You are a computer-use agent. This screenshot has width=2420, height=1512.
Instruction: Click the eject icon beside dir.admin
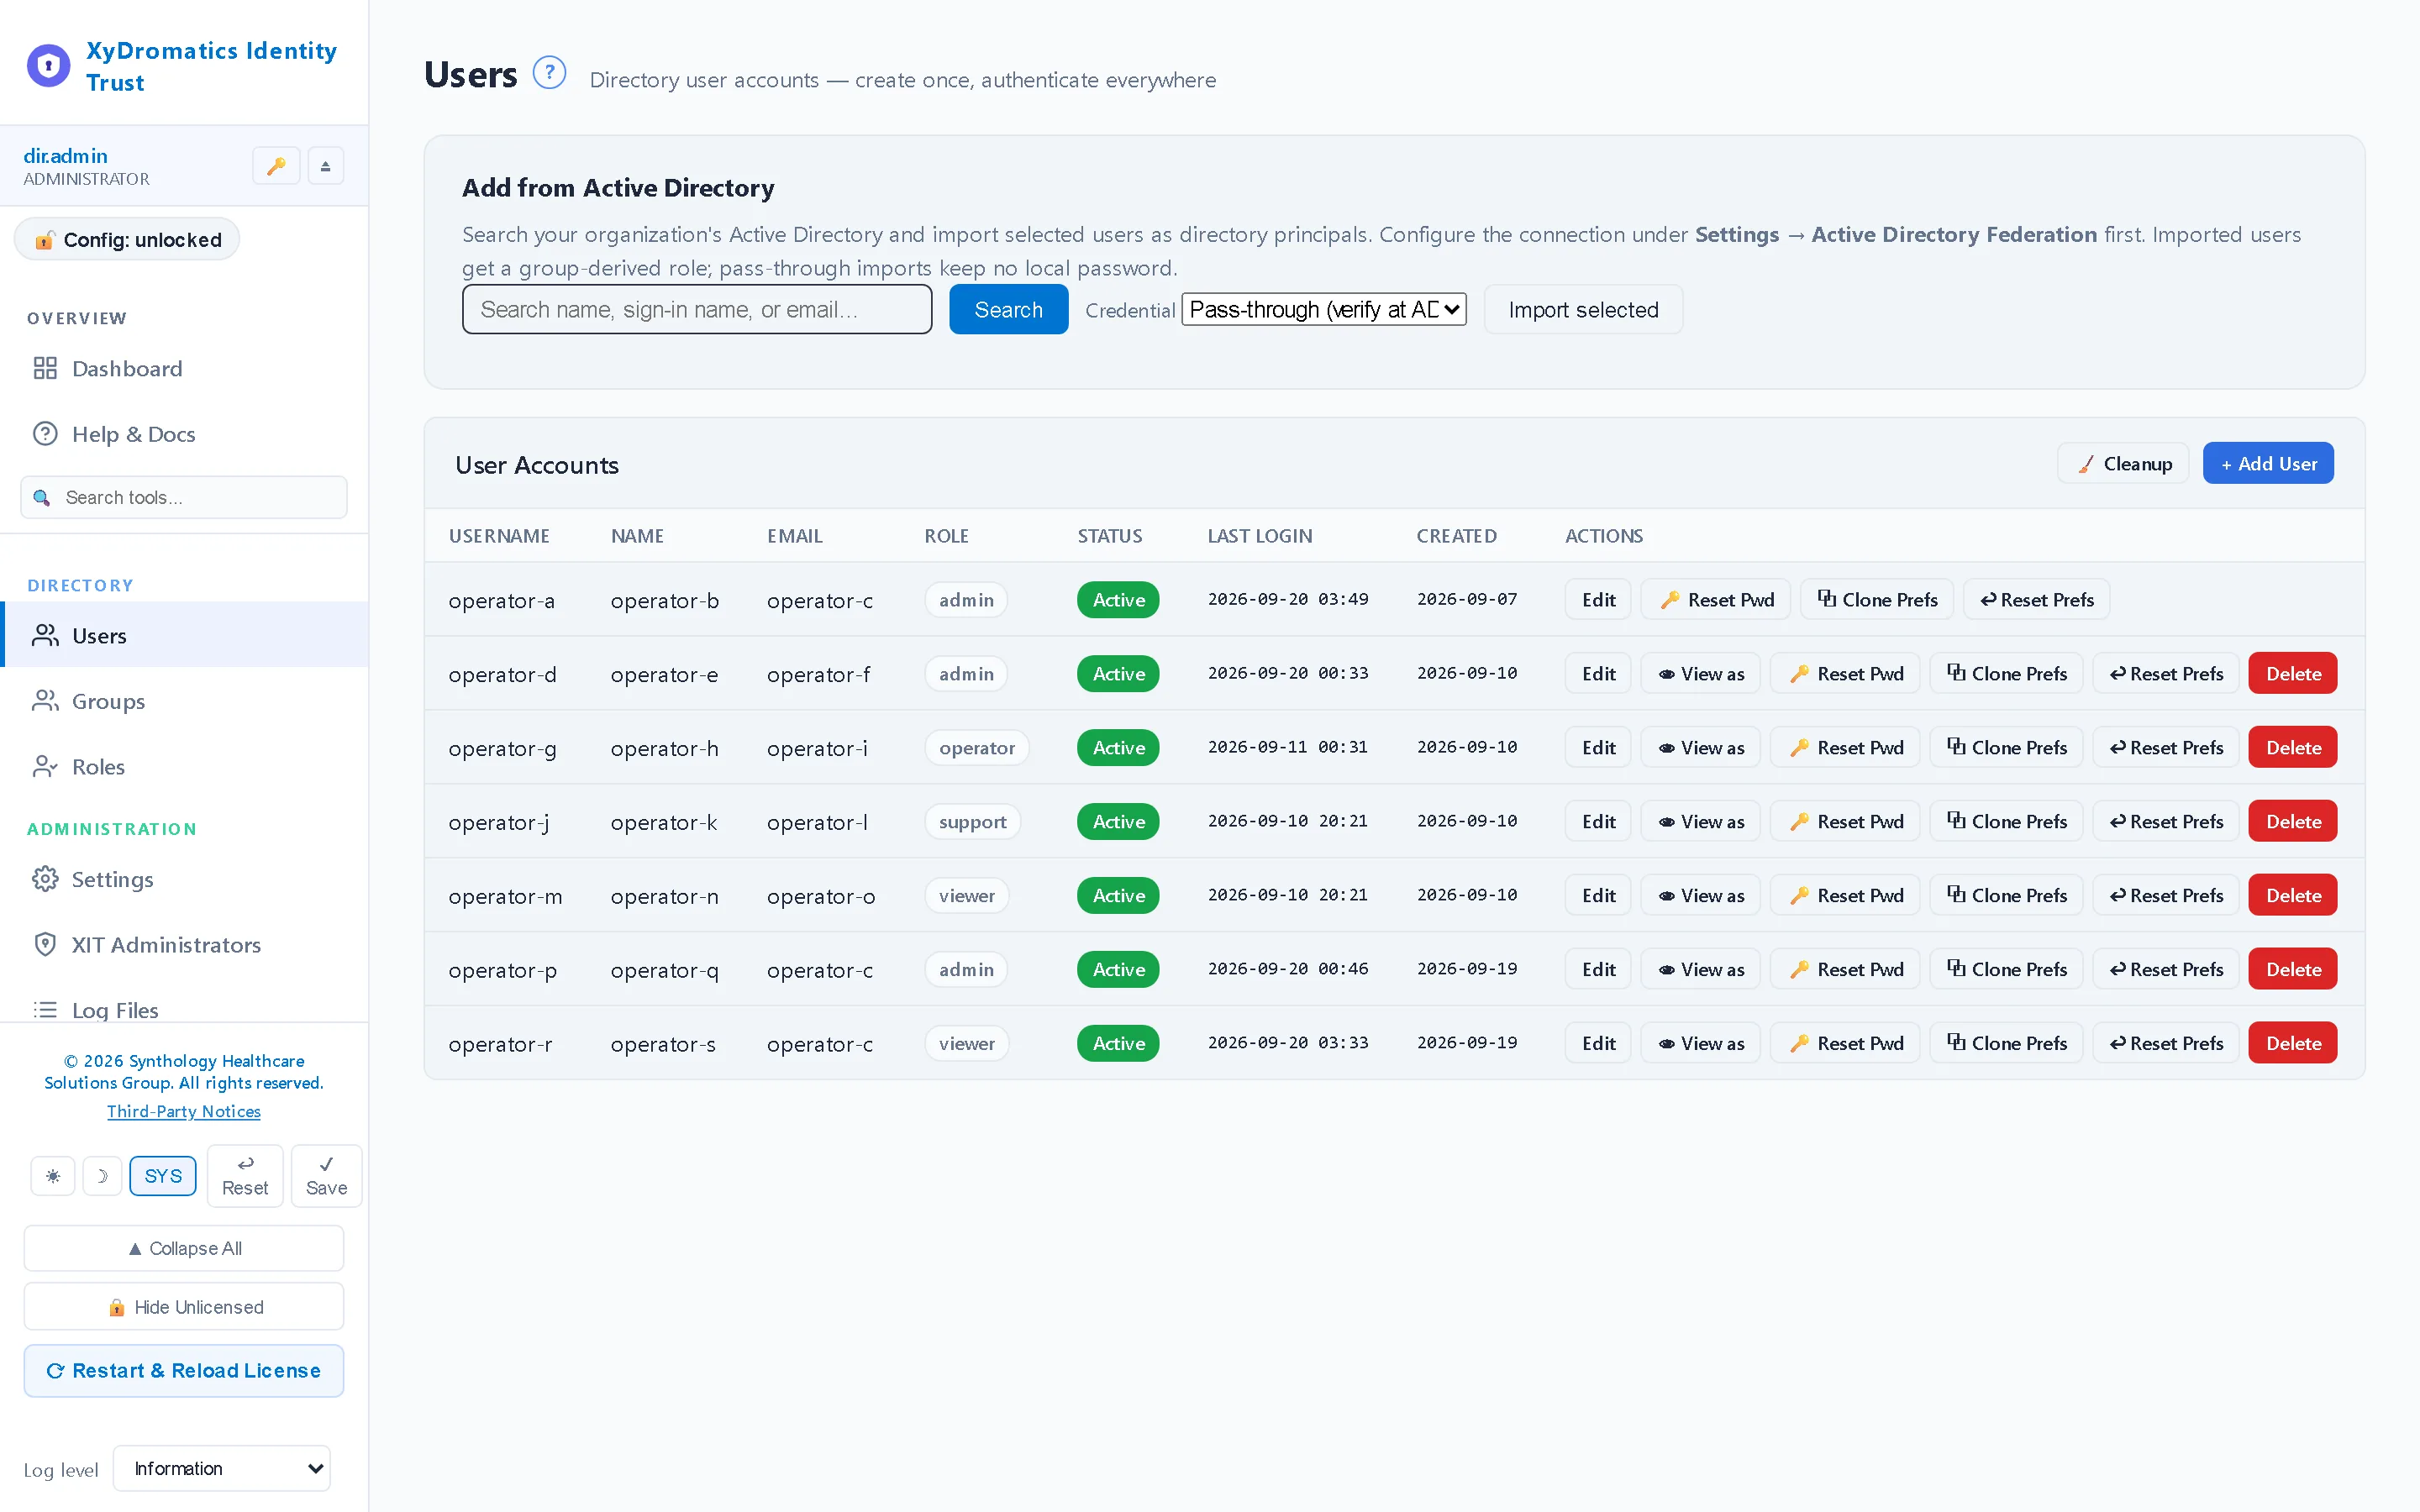pyautogui.click(x=325, y=166)
